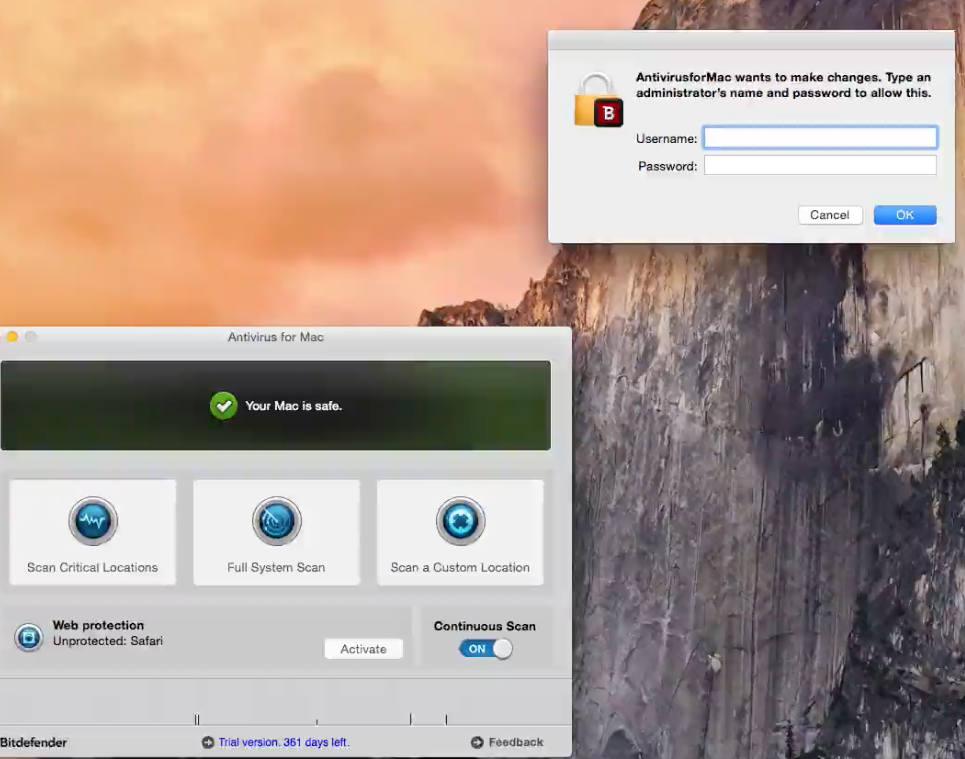Click the Web protection shield icon
The width and height of the screenshot is (965, 759).
click(x=28, y=637)
